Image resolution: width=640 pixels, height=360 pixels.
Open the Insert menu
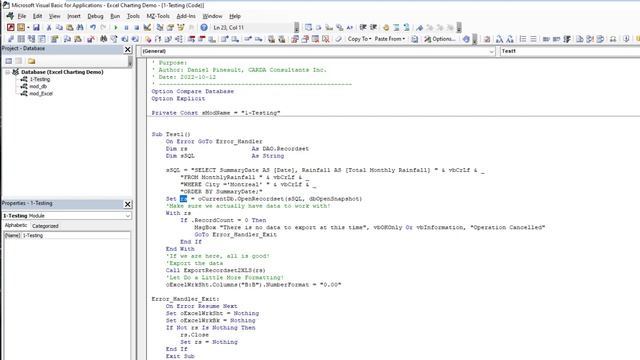point(73,16)
